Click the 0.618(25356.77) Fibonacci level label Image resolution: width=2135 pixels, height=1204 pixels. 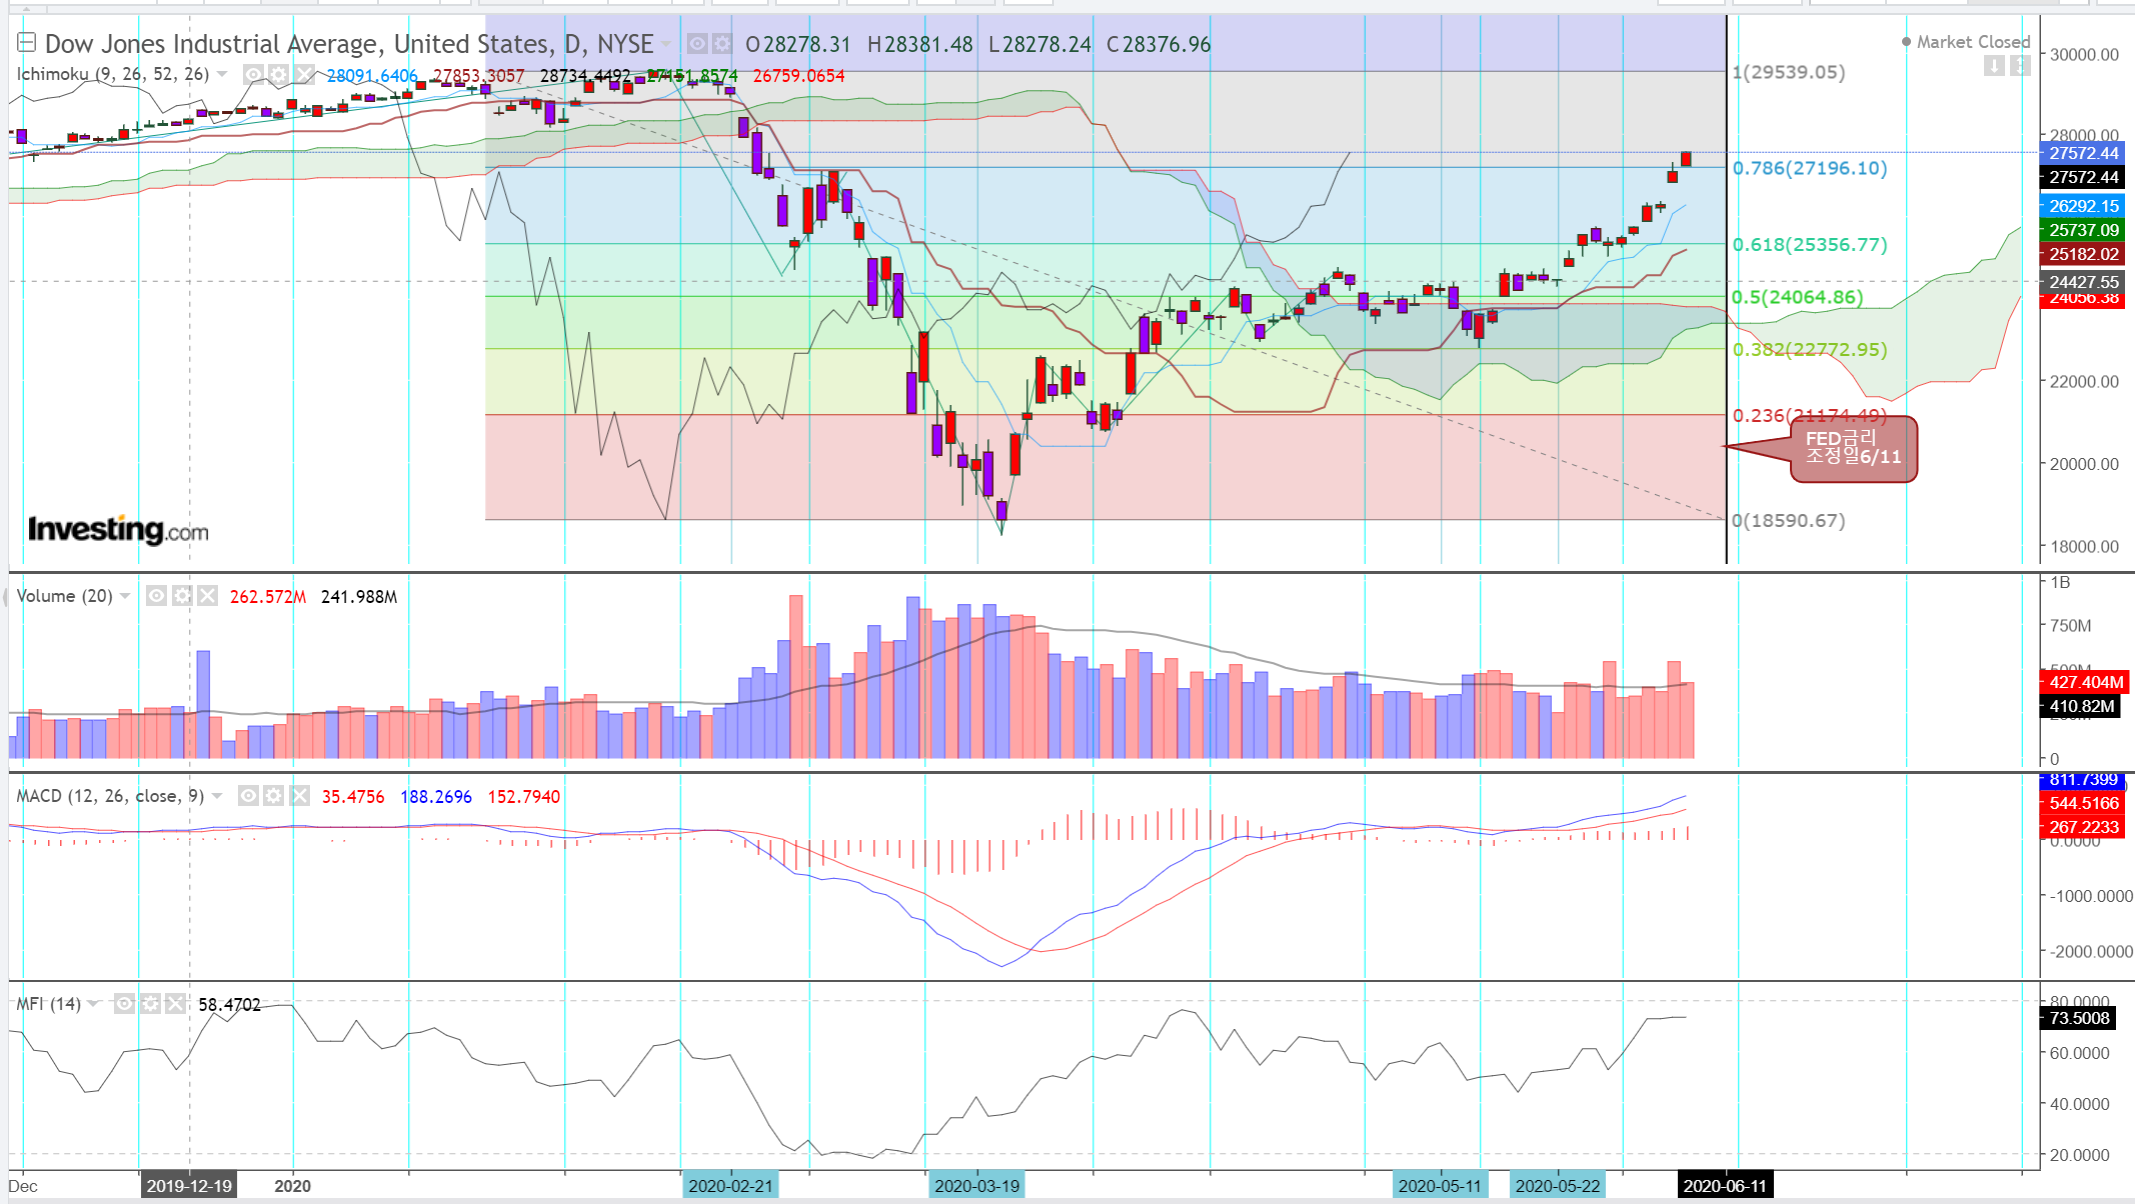click(1809, 245)
